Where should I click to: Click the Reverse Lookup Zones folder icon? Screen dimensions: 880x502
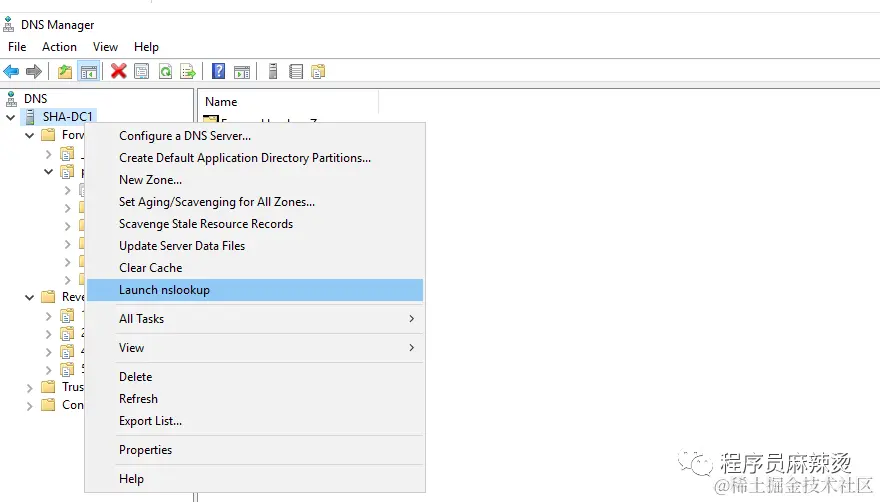click(x=48, y=296)
